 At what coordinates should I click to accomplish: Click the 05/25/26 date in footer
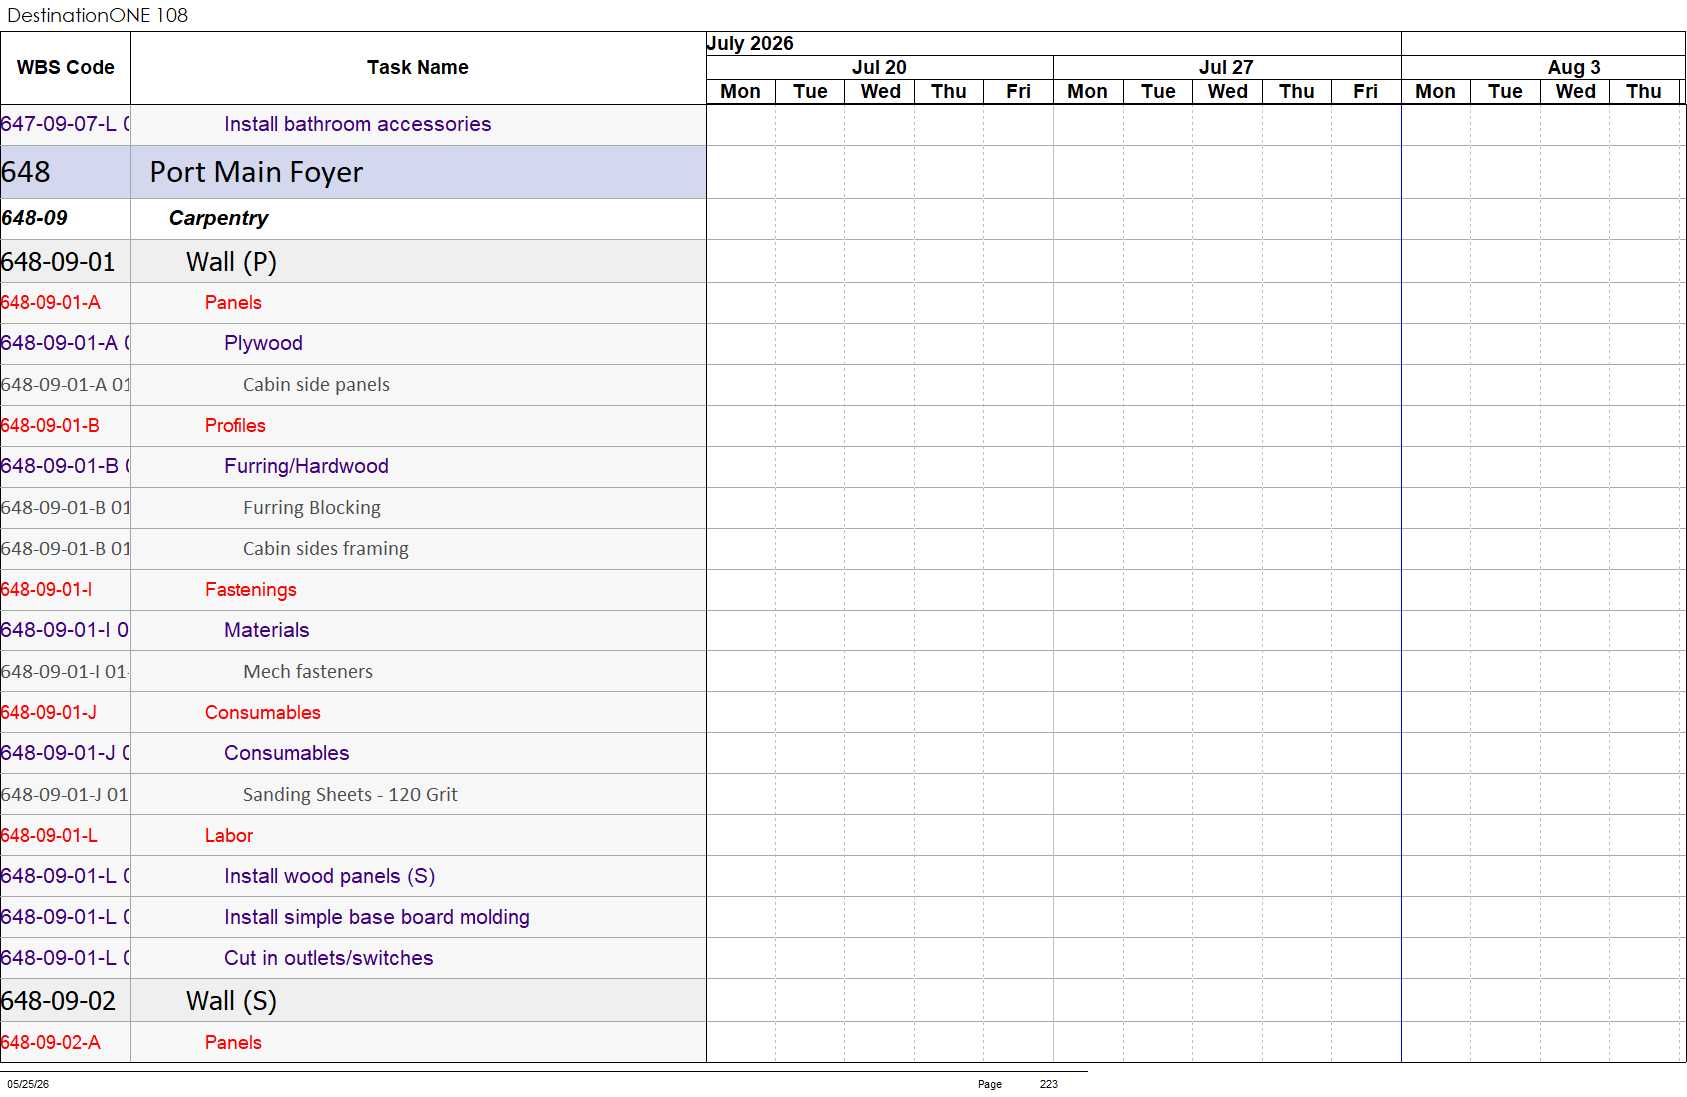click(x=28, y=1084)
